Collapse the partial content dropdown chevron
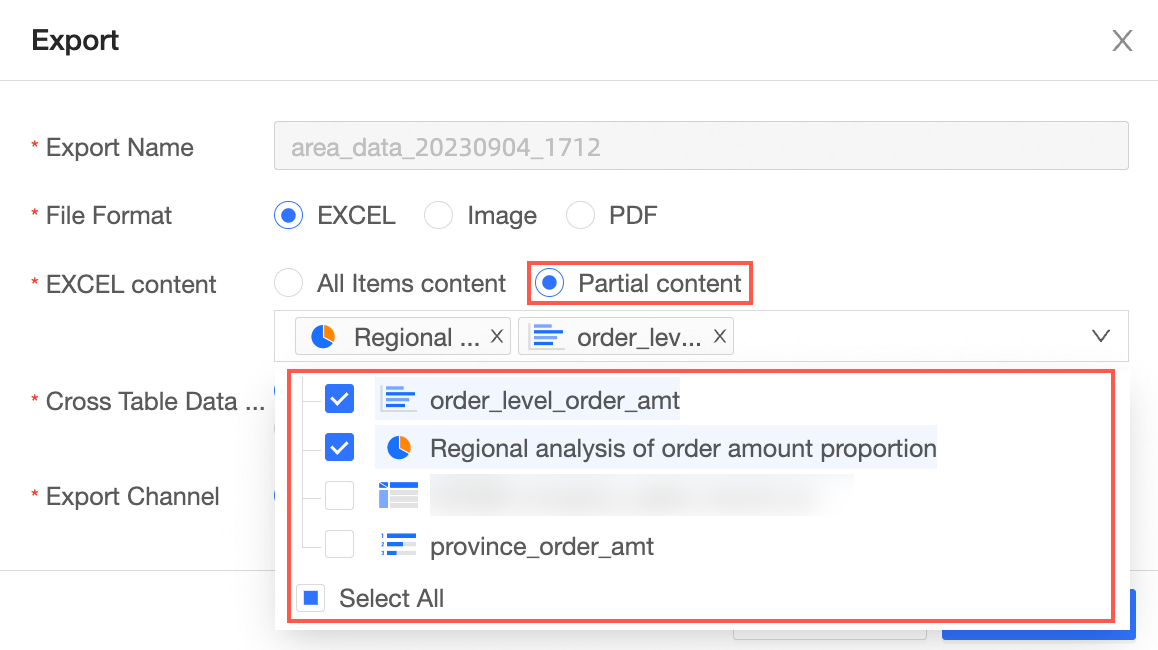 [1100, 336]
